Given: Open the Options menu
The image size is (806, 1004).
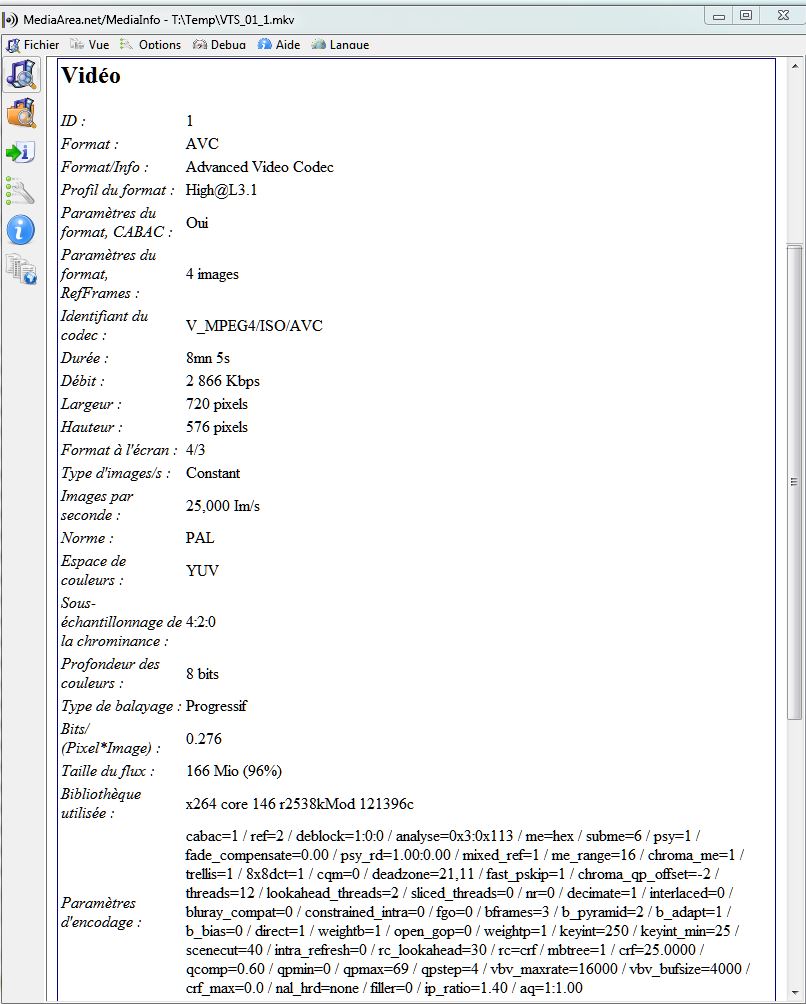Looking at the screenshot, I should click(150, 45).
